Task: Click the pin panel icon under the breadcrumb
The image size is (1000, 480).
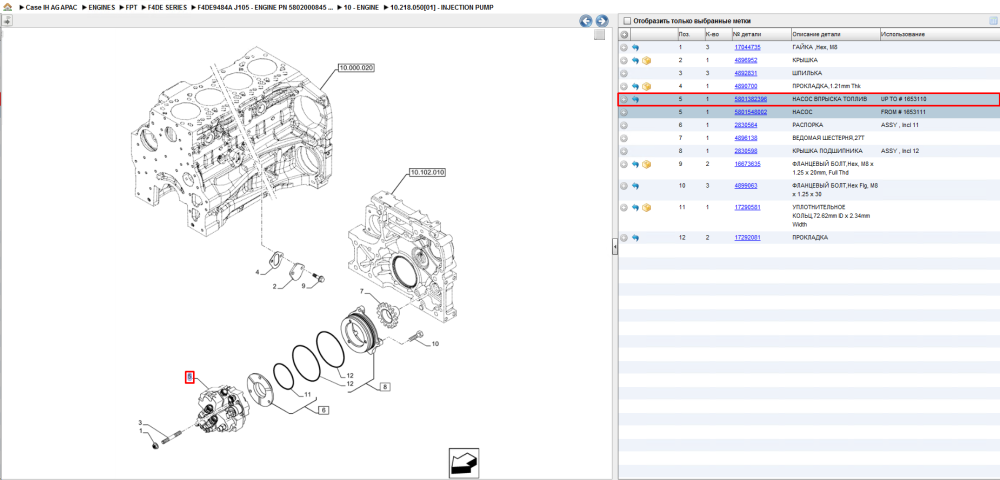Action: [6, 21]
